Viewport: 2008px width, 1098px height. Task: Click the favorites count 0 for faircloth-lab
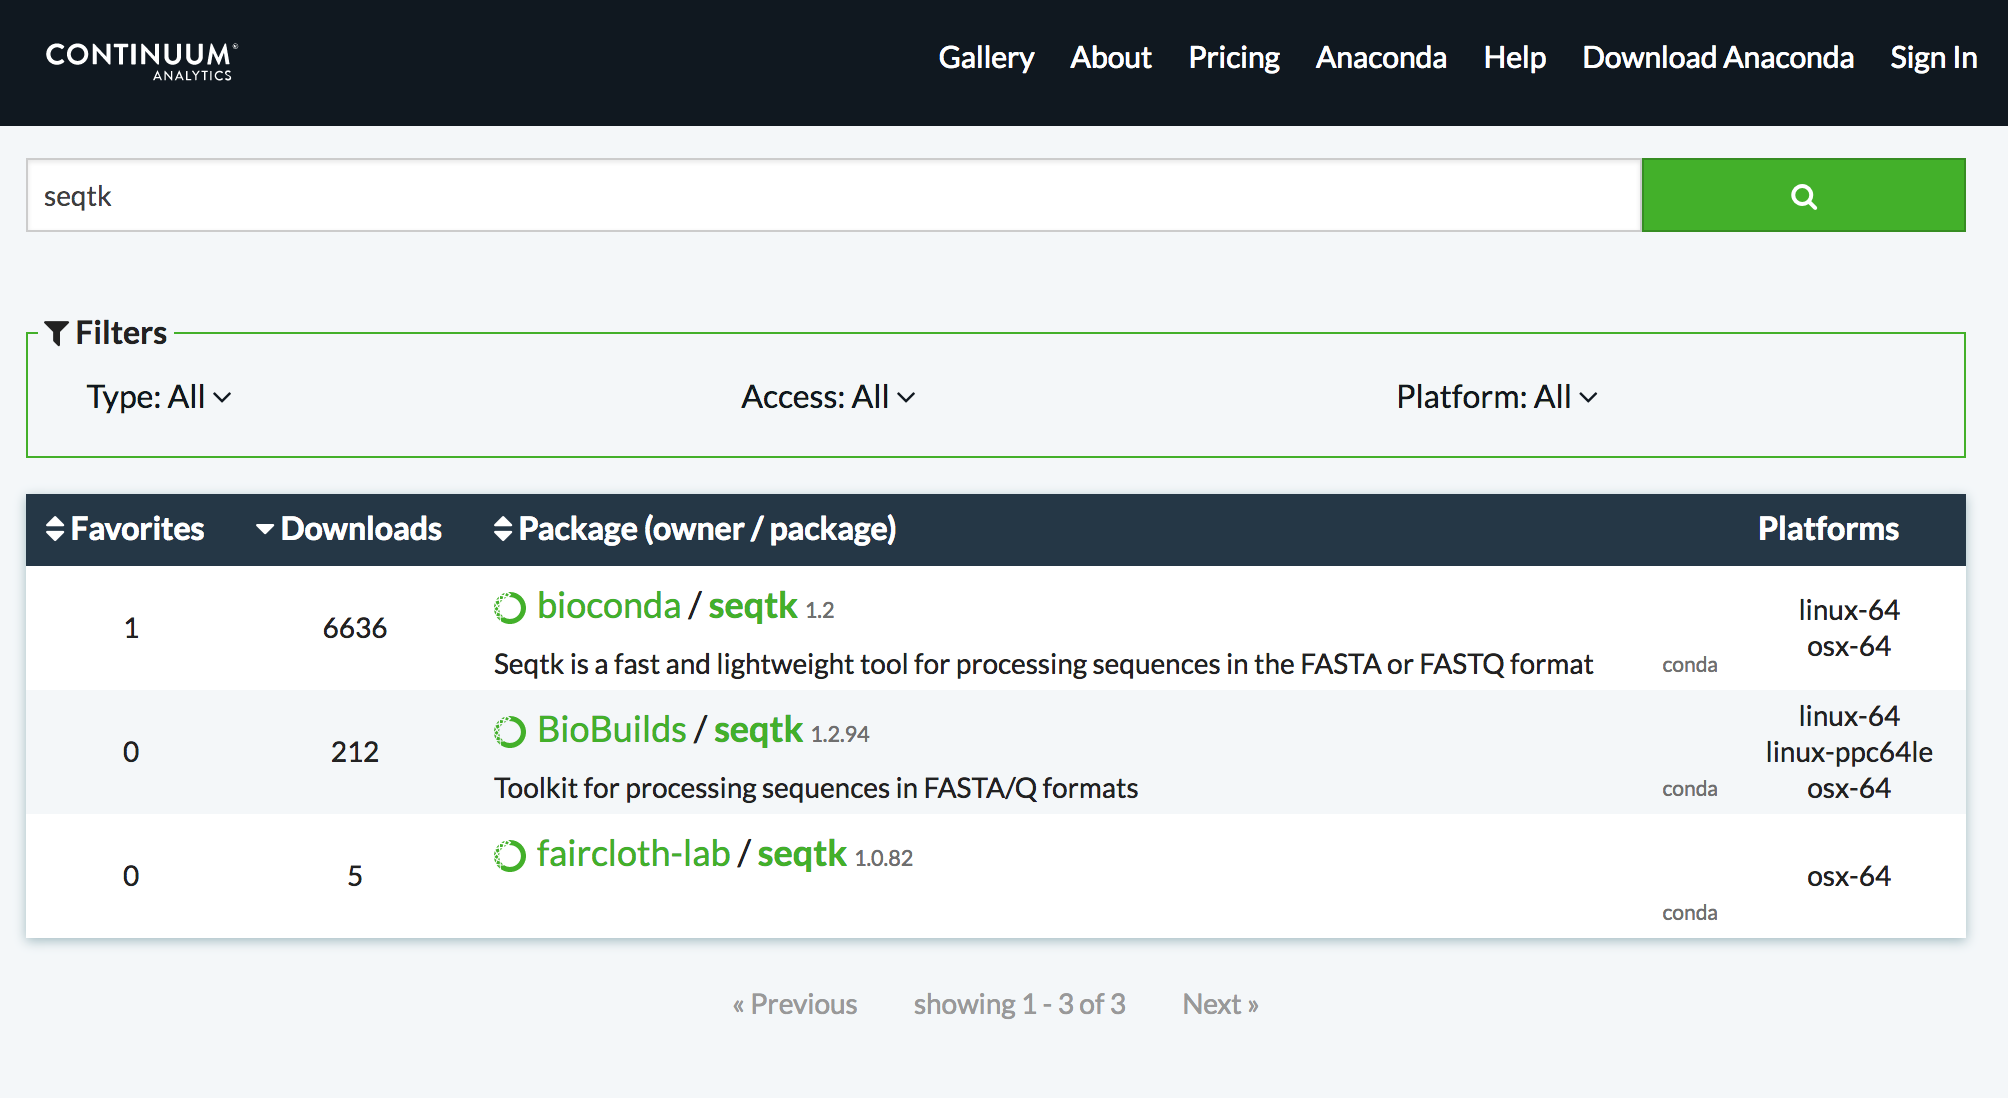pos(131,876)
